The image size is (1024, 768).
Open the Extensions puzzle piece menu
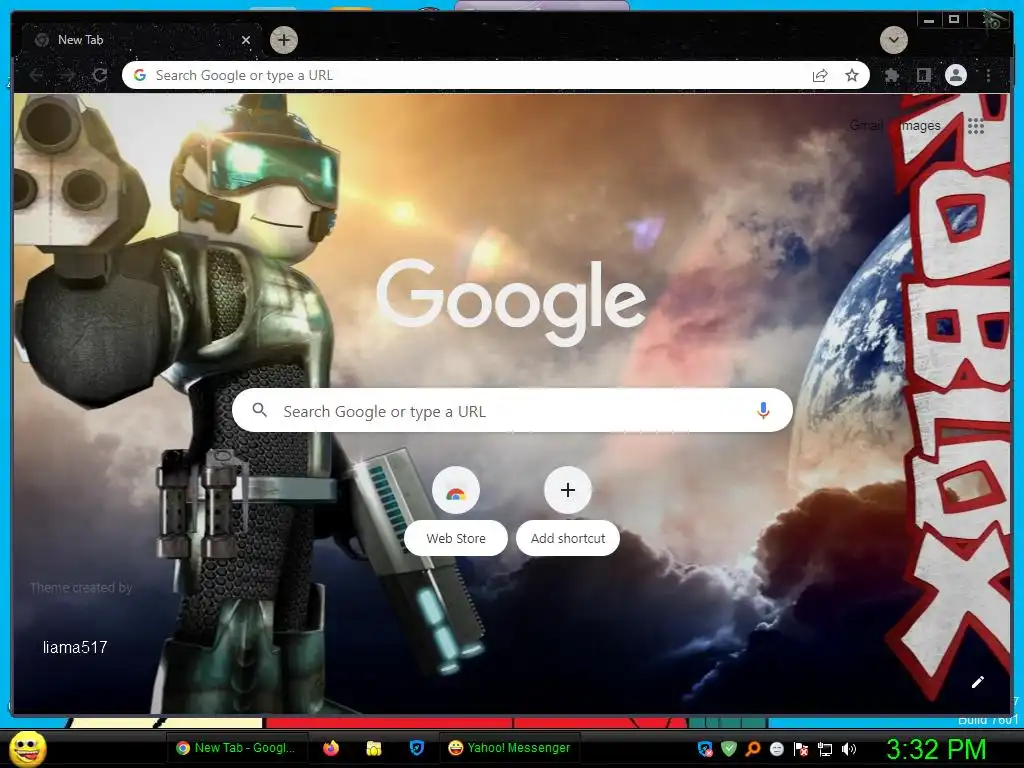(x=892, y=76)
